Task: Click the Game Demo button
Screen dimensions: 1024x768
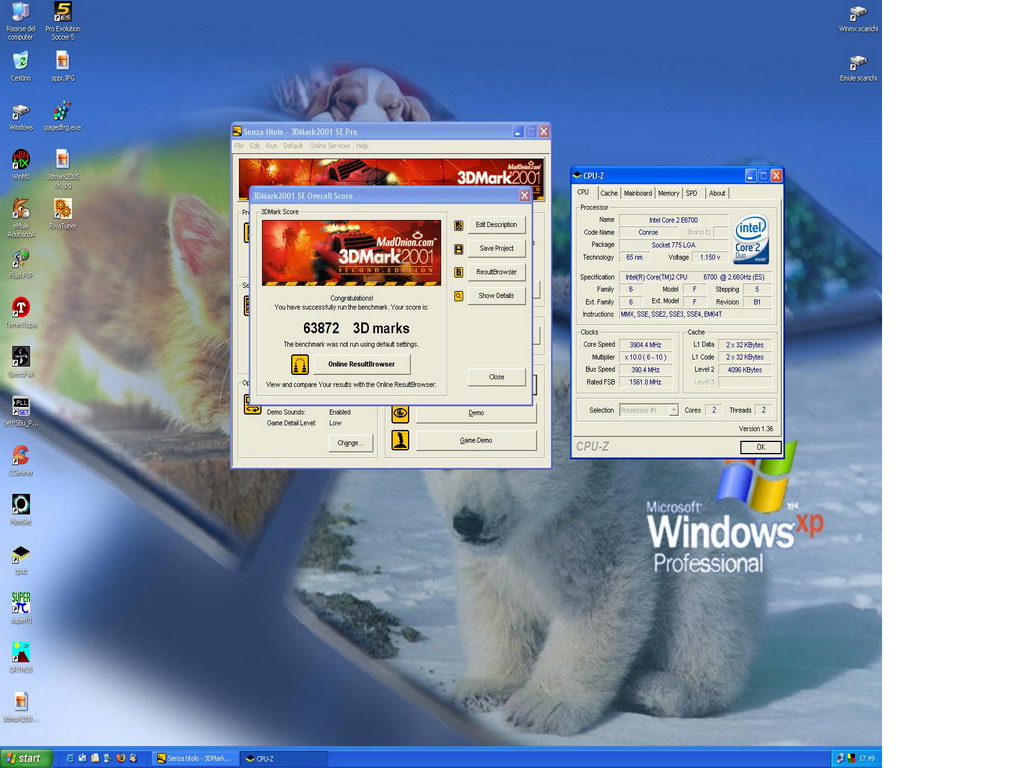Action: [476, 440]
